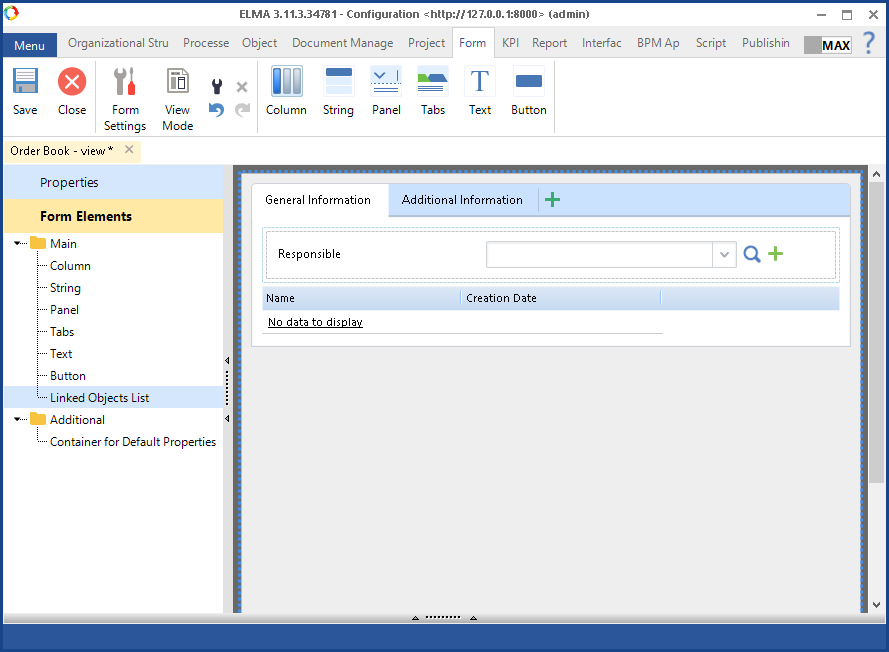Collapse the Additional folder tree node

pyautogui.click(x=18, y=420)
